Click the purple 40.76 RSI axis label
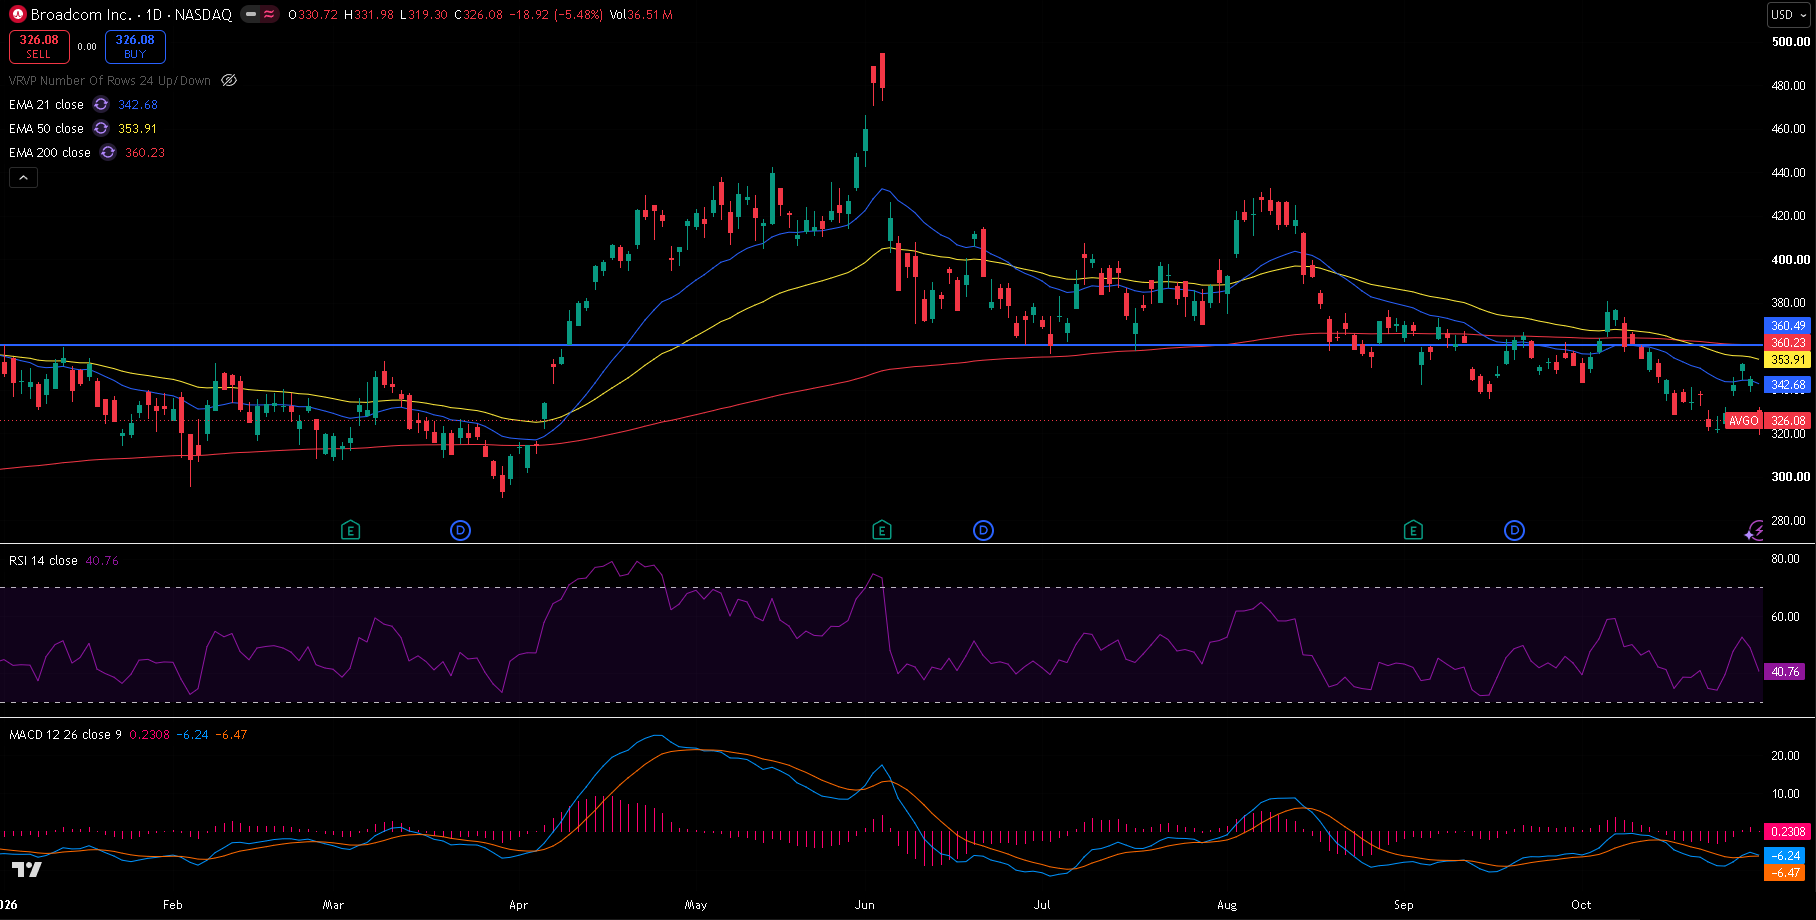The width and height of the screenshot is (1816, 920). tap(1786, 672)
